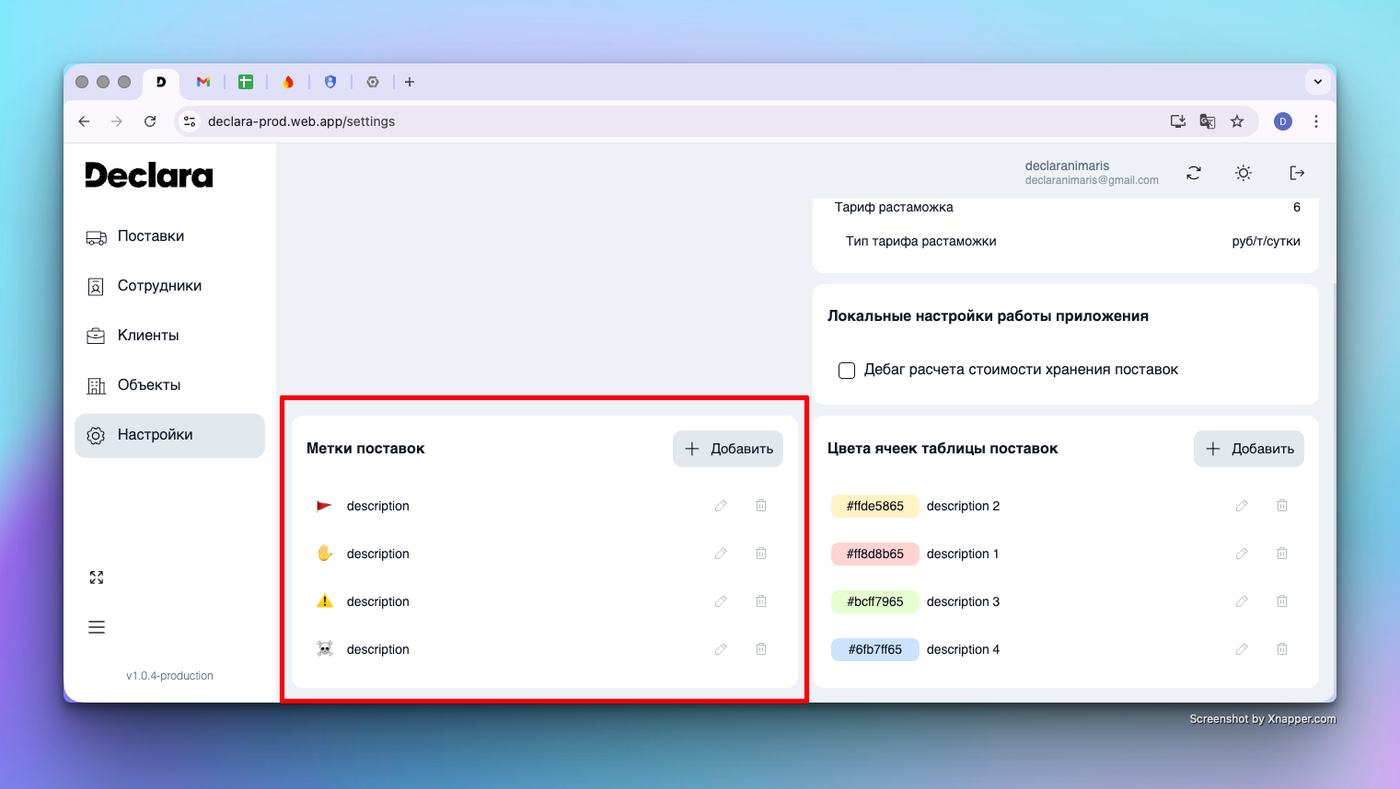Collapse the sidebar with the hamburger icon
The width and height of the screenshot is (1400, 789).
[96, 627]
